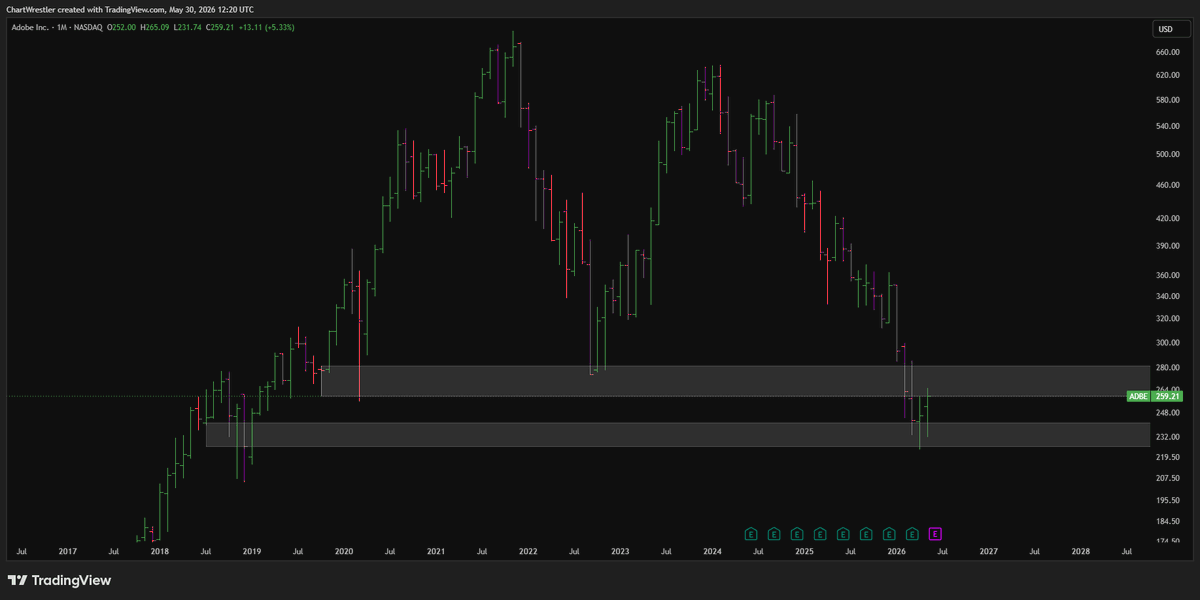Click the leftmost green earnings marker

tap(750, 533)
